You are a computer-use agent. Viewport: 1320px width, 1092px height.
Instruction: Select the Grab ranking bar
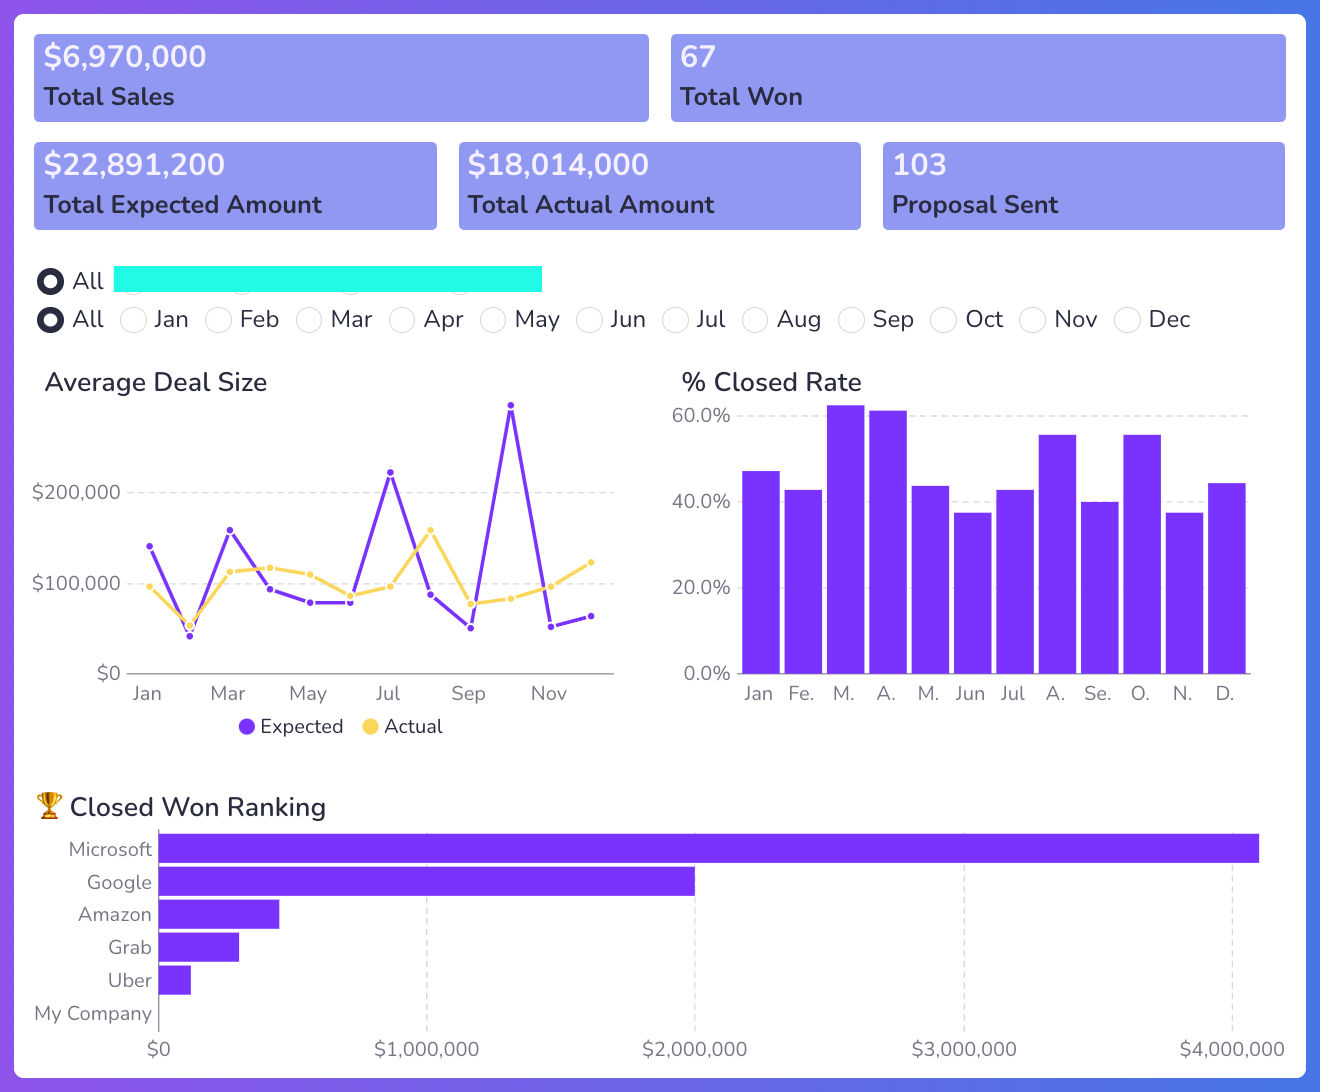(x=199, y=947)
